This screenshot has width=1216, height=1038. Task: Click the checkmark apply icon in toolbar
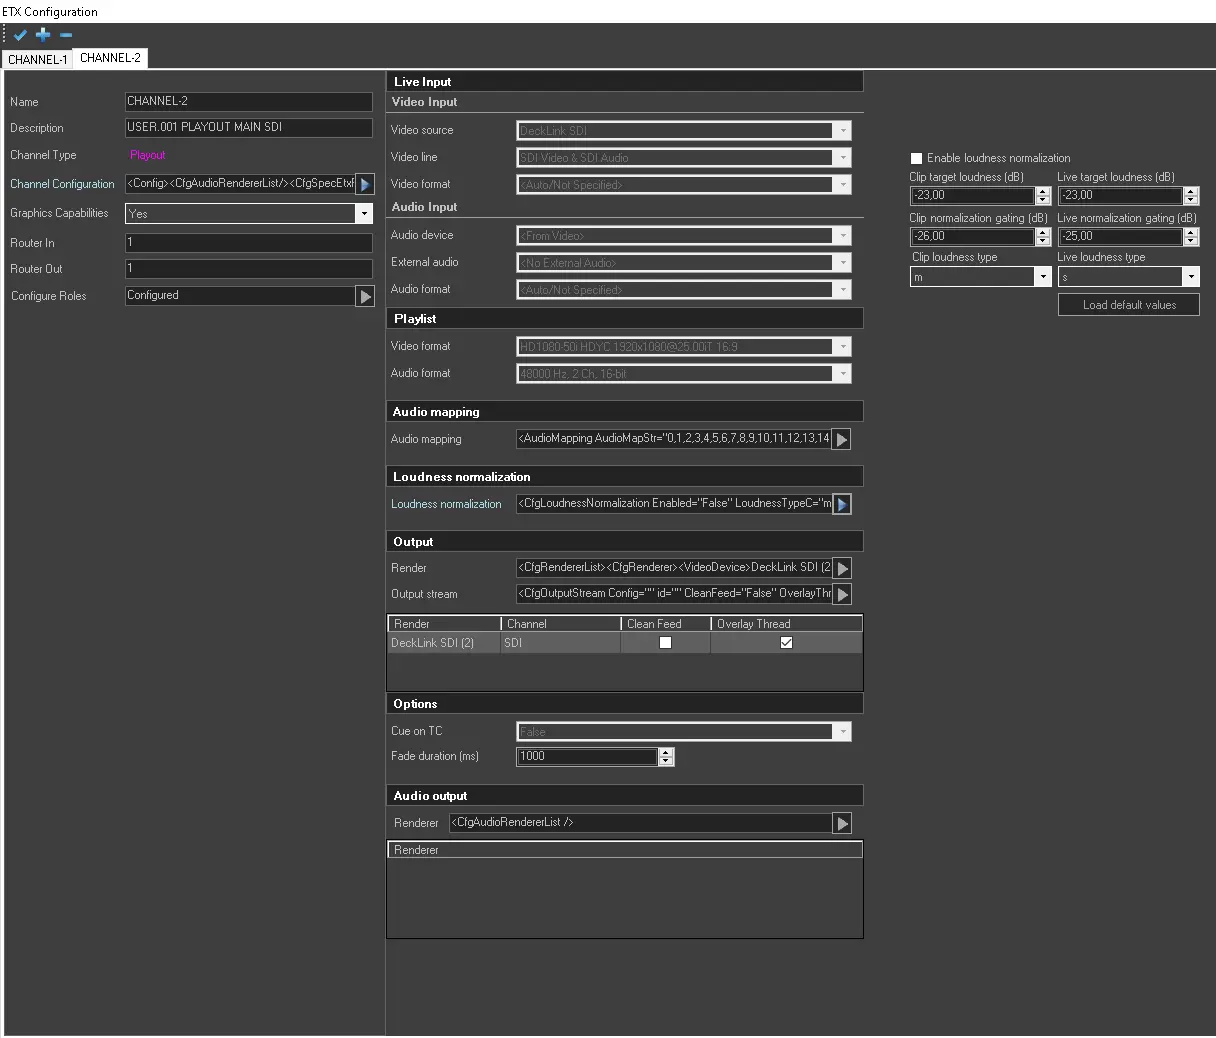(20, 35)
